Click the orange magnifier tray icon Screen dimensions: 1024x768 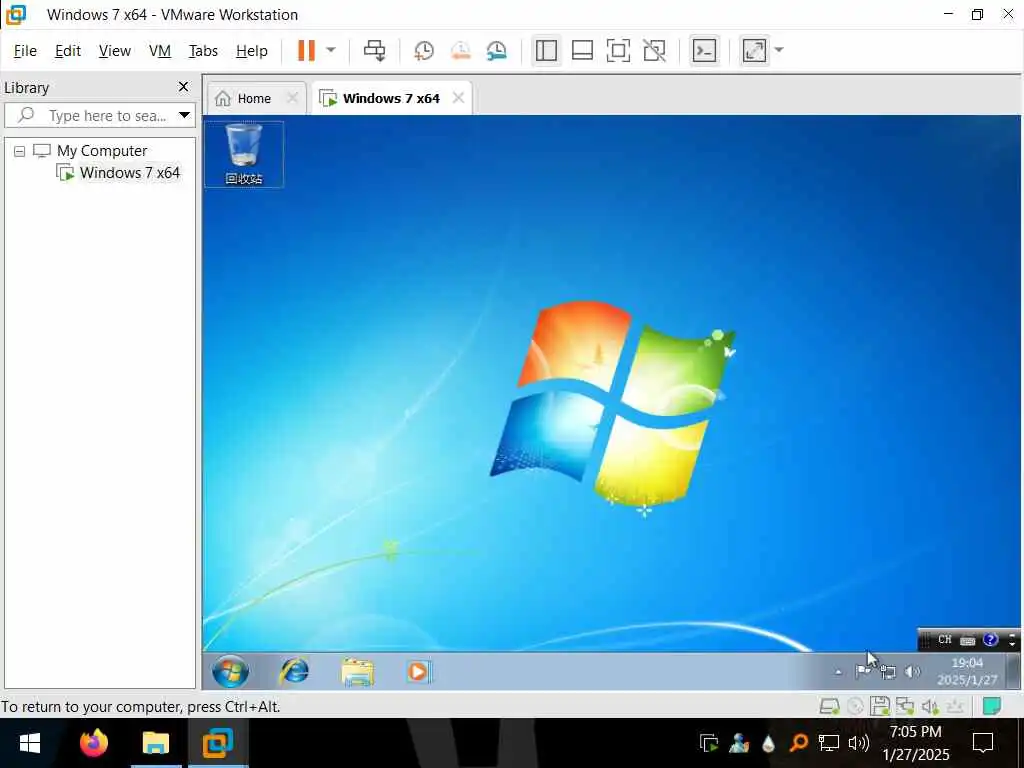click(798, 743)
